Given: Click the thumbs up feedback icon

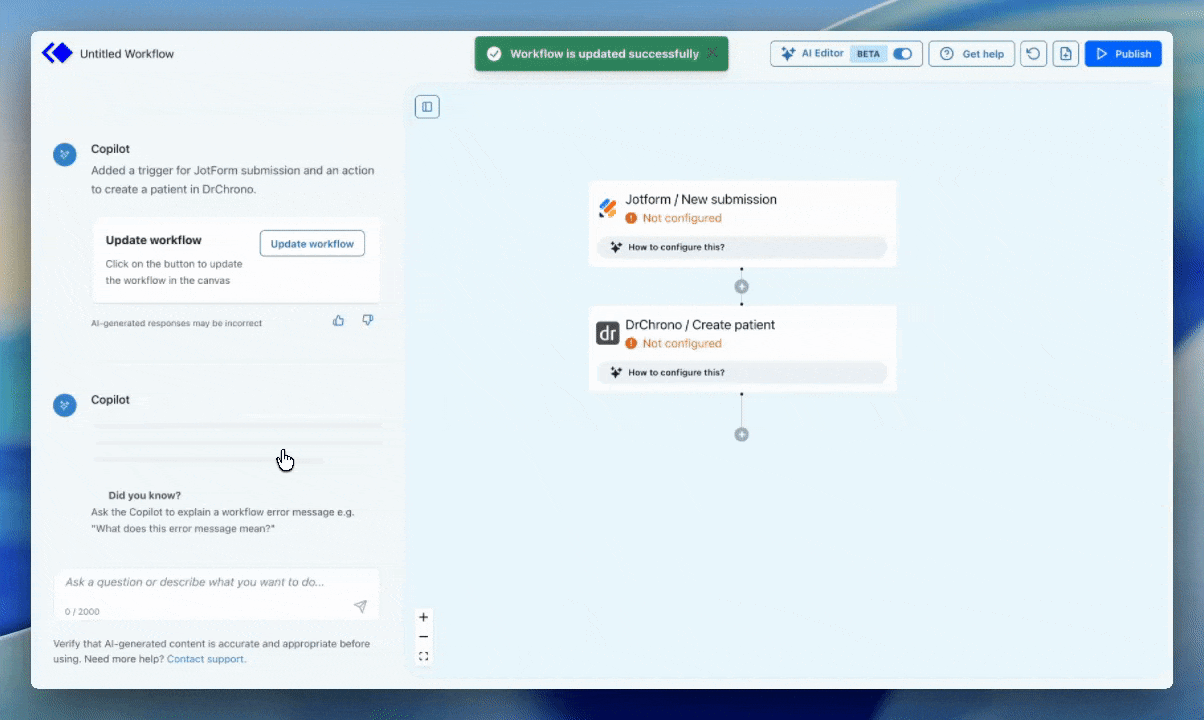Looking at the screenshot, I should 338,320.
